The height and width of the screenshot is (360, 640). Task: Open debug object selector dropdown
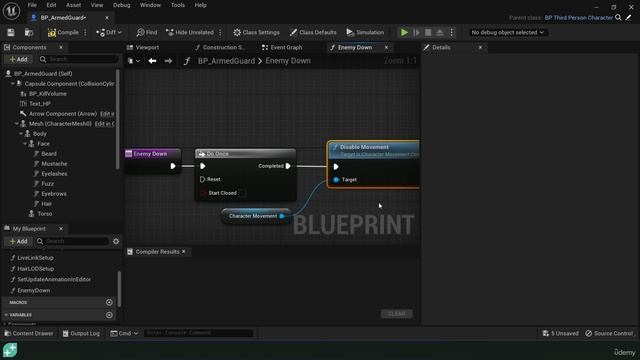tap(507, 32)
